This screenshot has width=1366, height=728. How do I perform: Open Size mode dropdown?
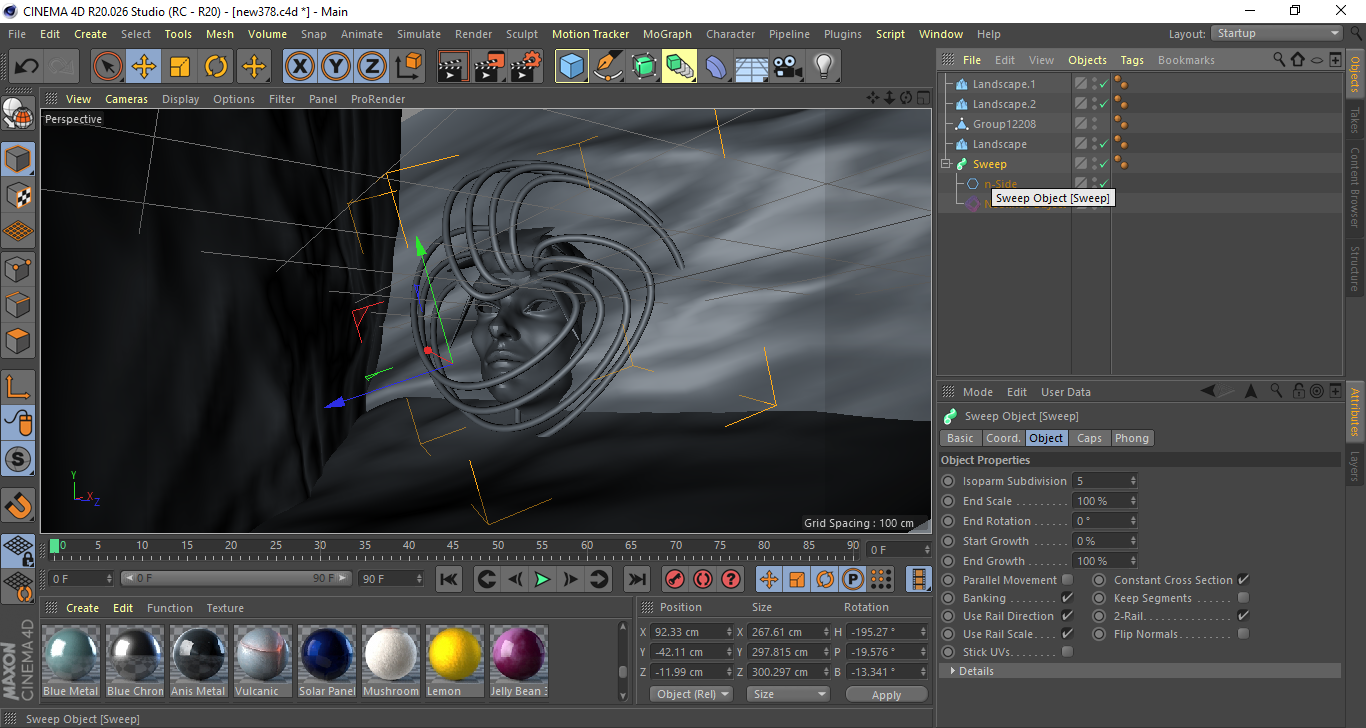(789, 694)
